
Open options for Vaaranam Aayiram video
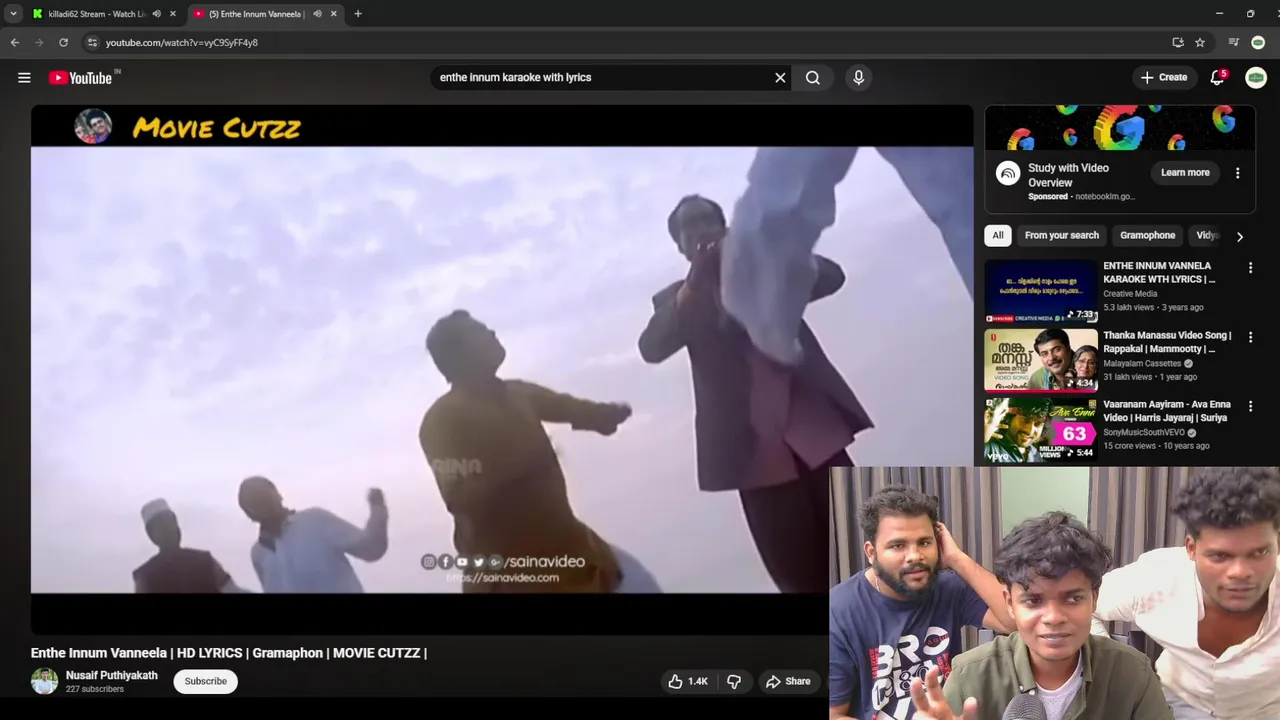point(1250,407)
